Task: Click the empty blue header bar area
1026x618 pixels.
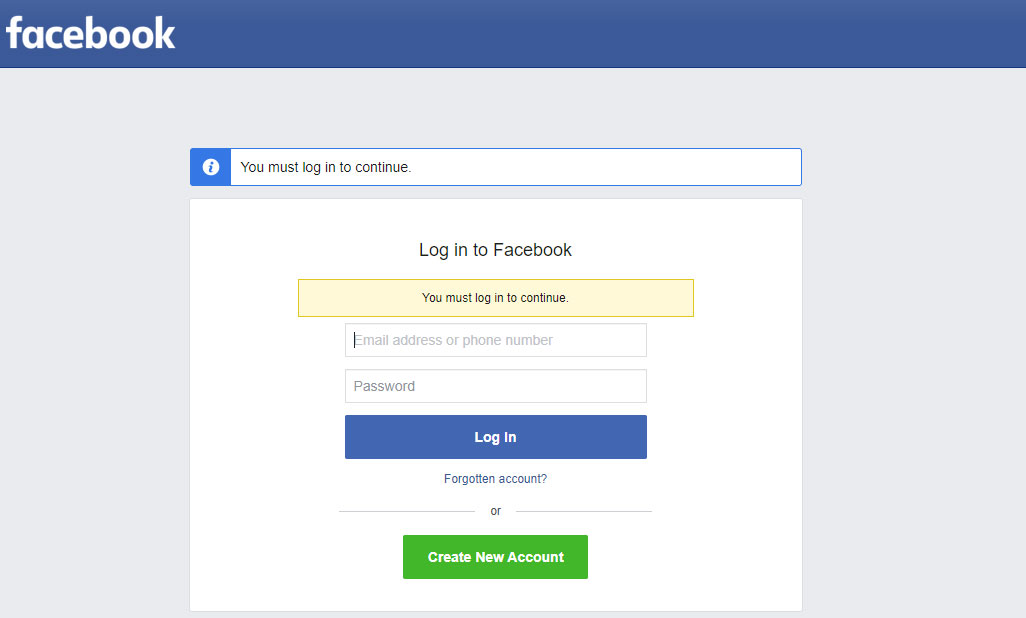Action: pos(600,33)
